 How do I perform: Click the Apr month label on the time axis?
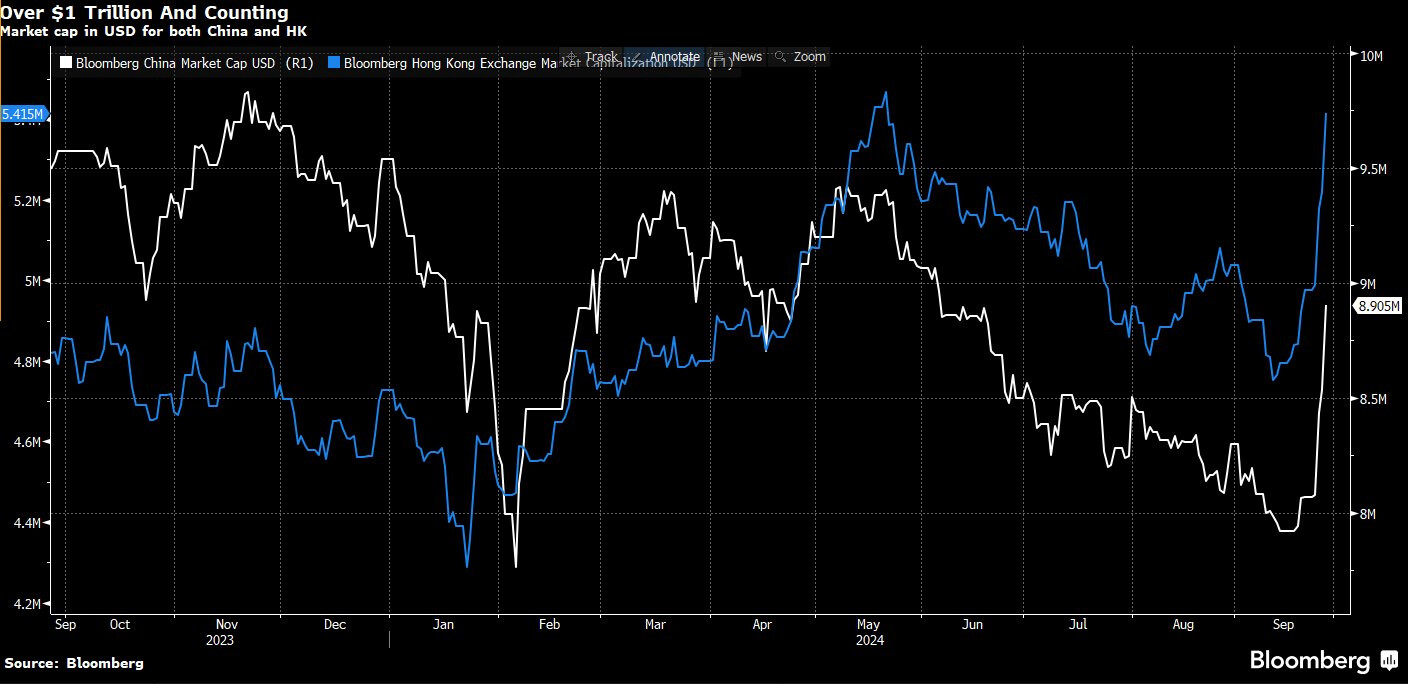pos(762,625)
